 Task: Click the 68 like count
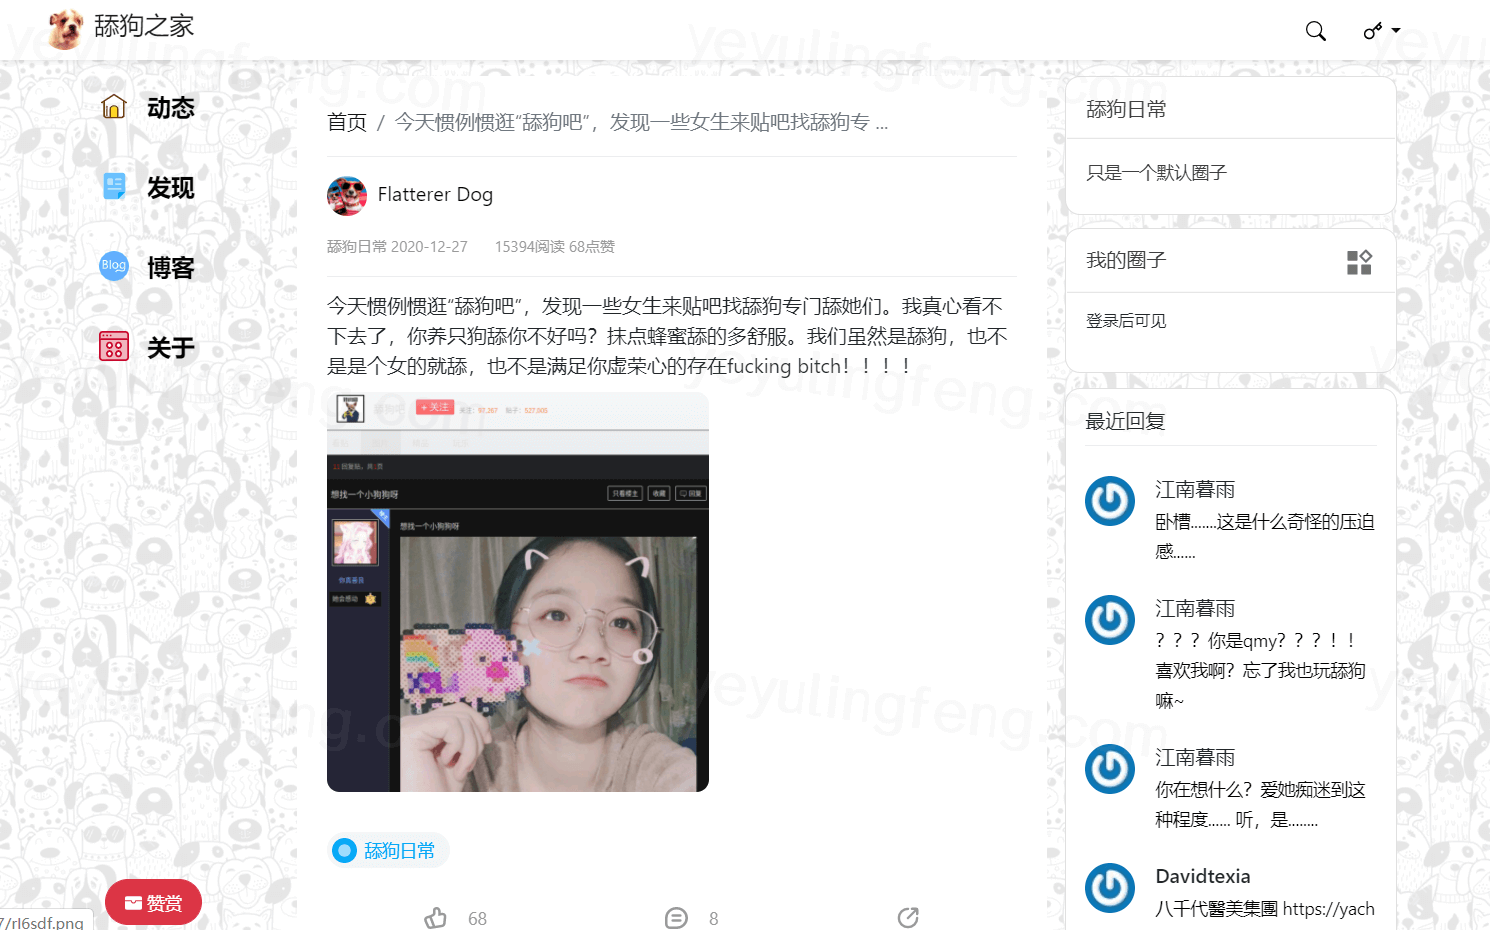(x=477, y=919)
